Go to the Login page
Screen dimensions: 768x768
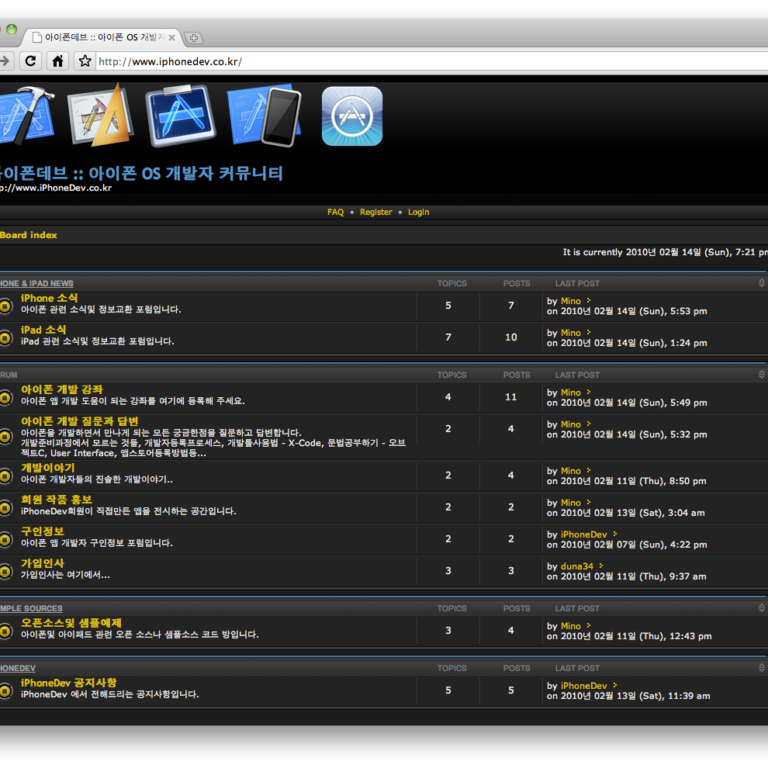pos(418,212)
